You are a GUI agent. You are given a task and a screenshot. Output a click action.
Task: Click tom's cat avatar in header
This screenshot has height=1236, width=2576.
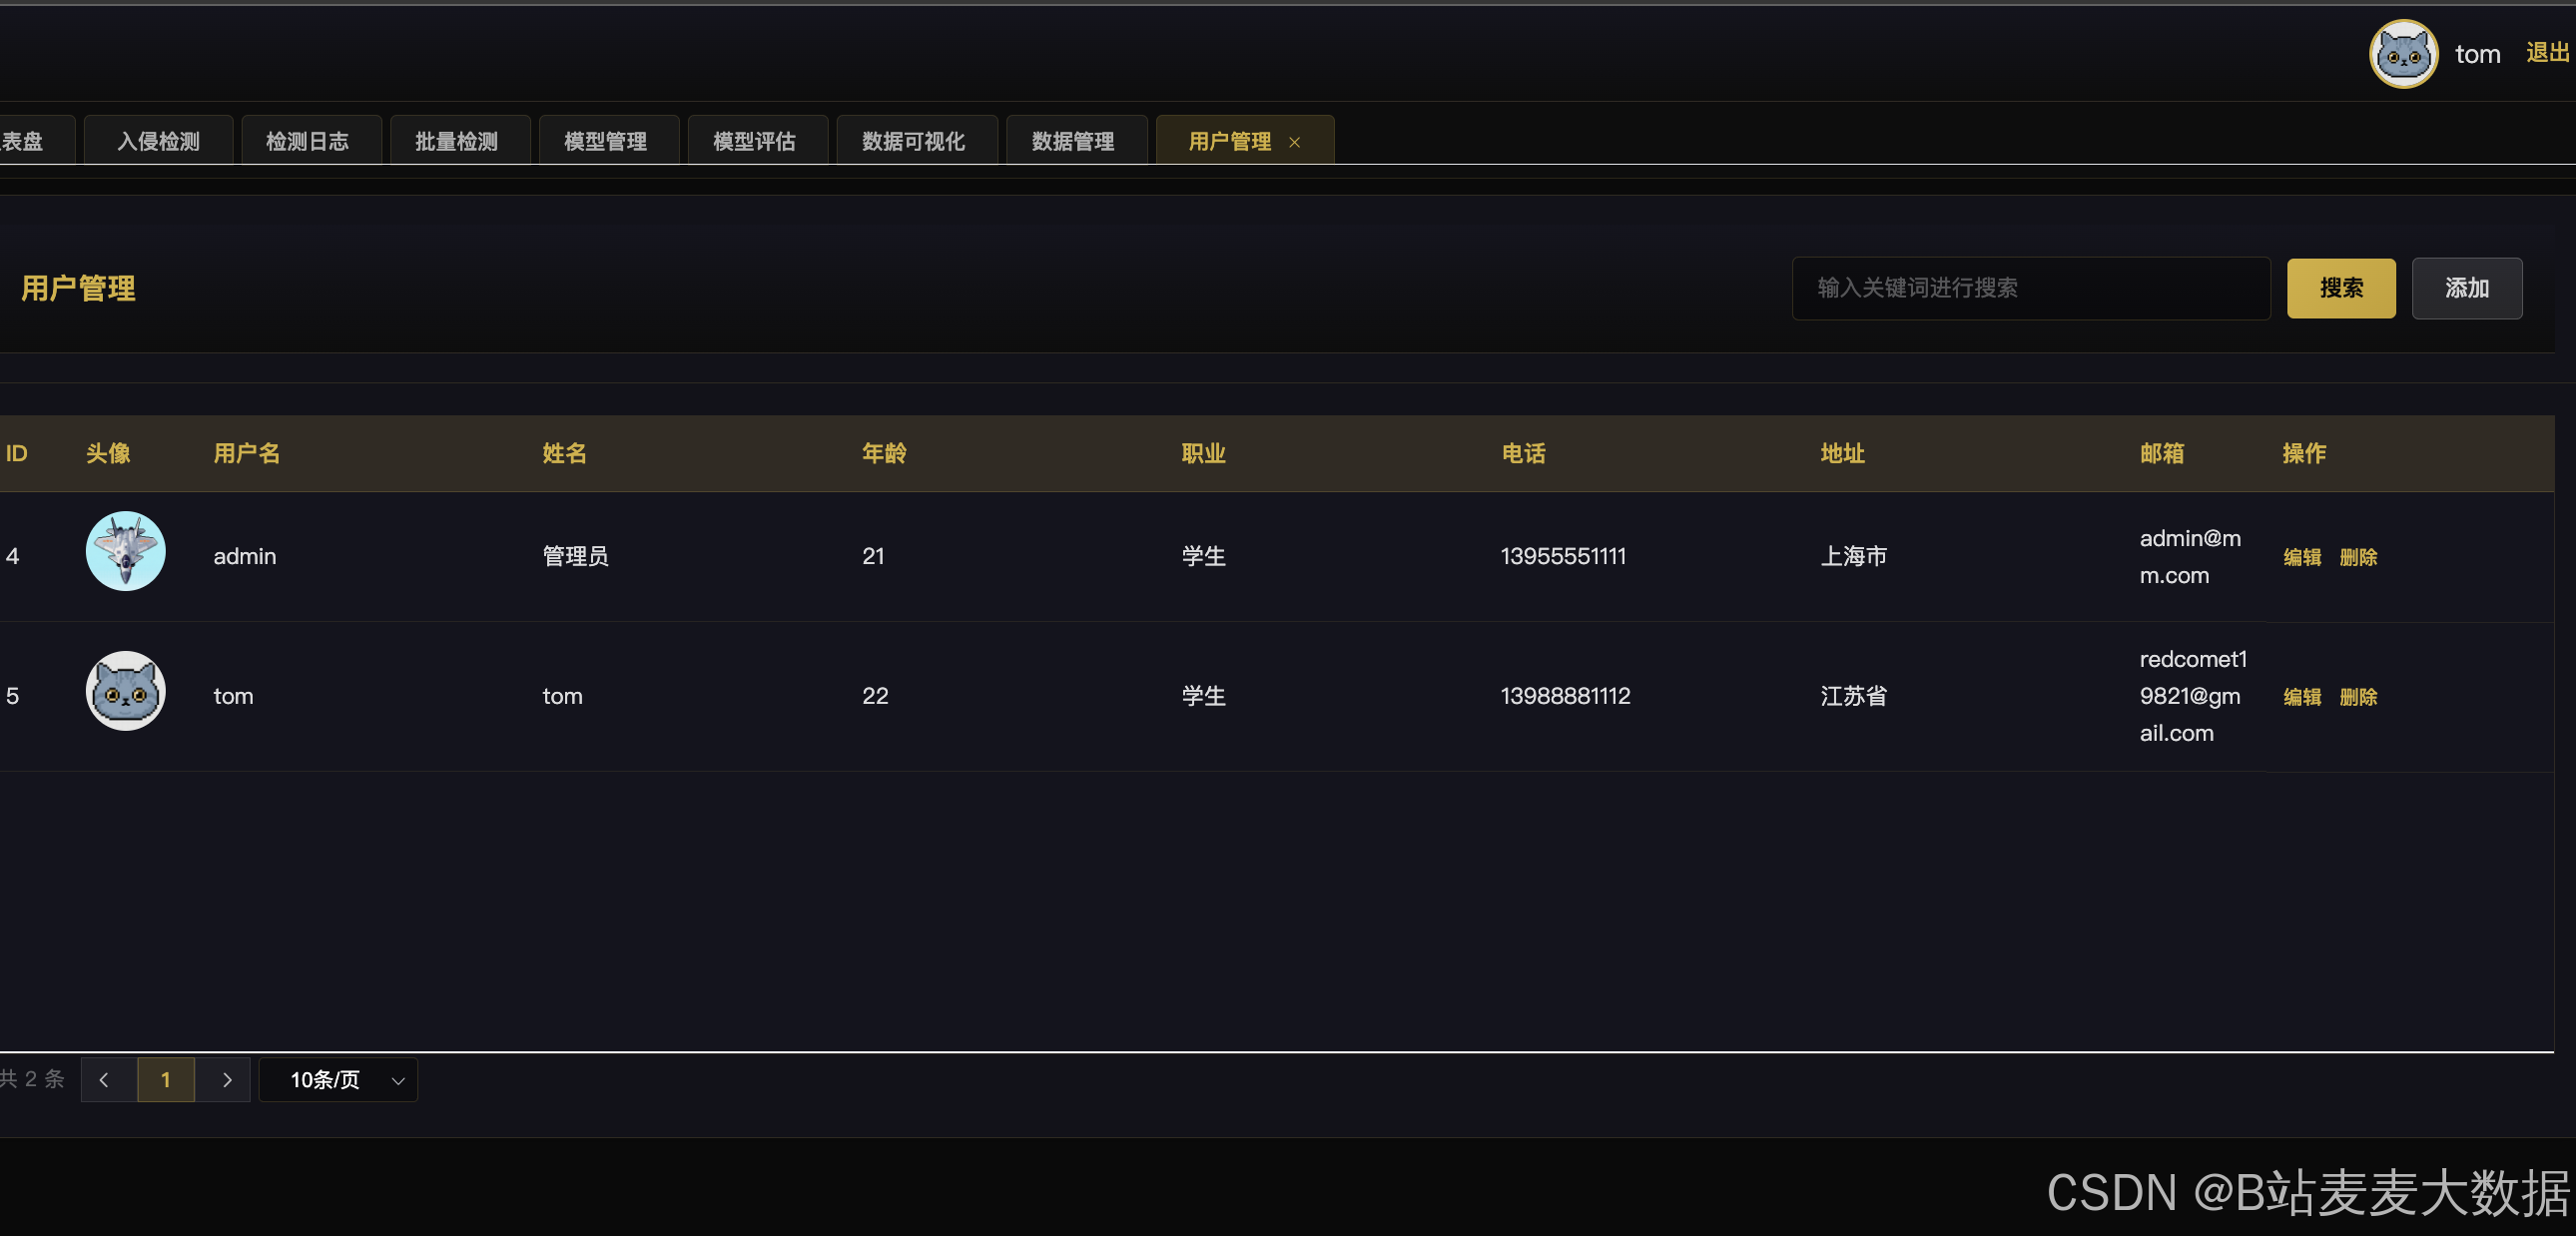pos(2402,55)
